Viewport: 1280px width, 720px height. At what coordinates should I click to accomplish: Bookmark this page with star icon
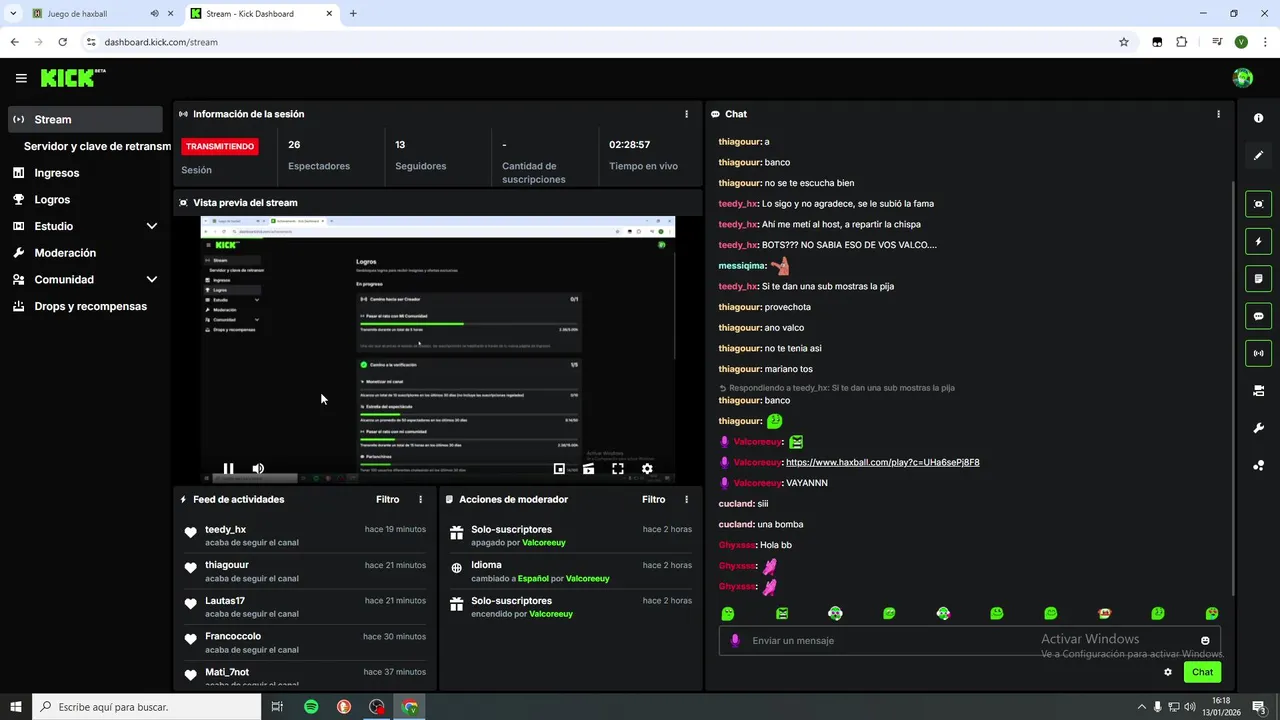tap(1124, 42)
